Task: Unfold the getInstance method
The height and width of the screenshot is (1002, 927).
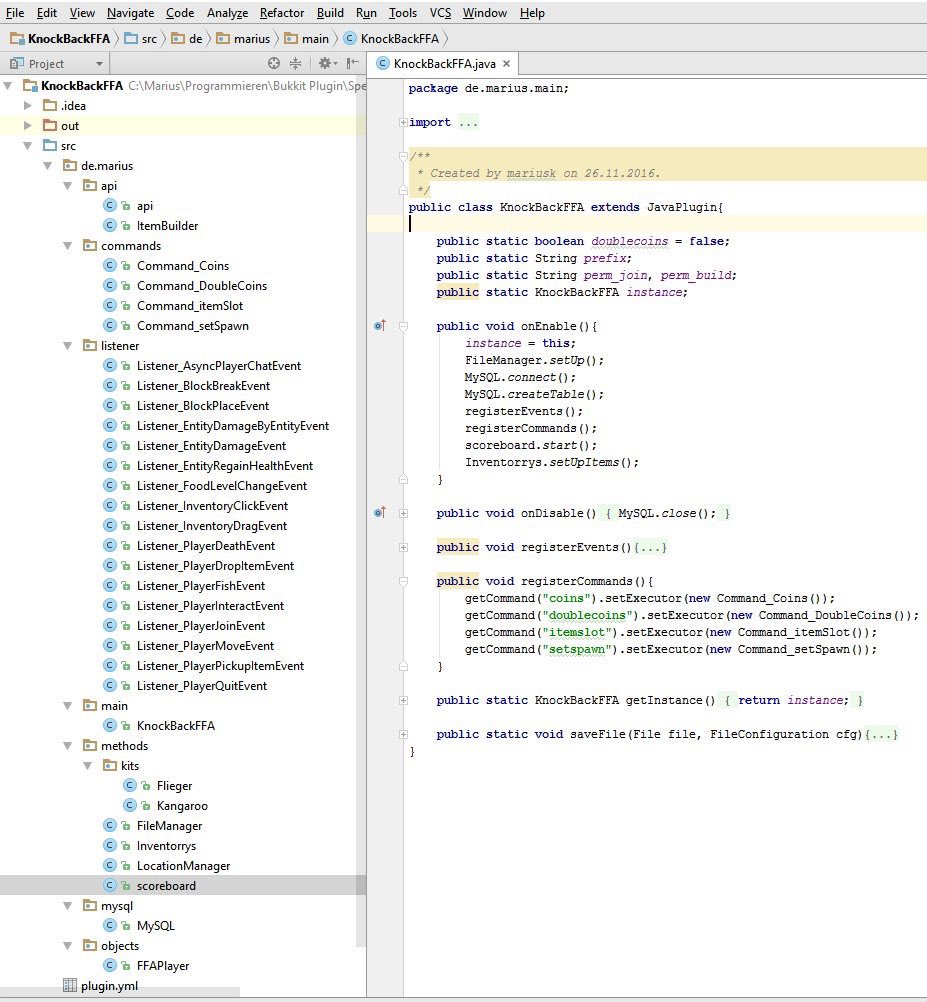Action: point(403,700)
